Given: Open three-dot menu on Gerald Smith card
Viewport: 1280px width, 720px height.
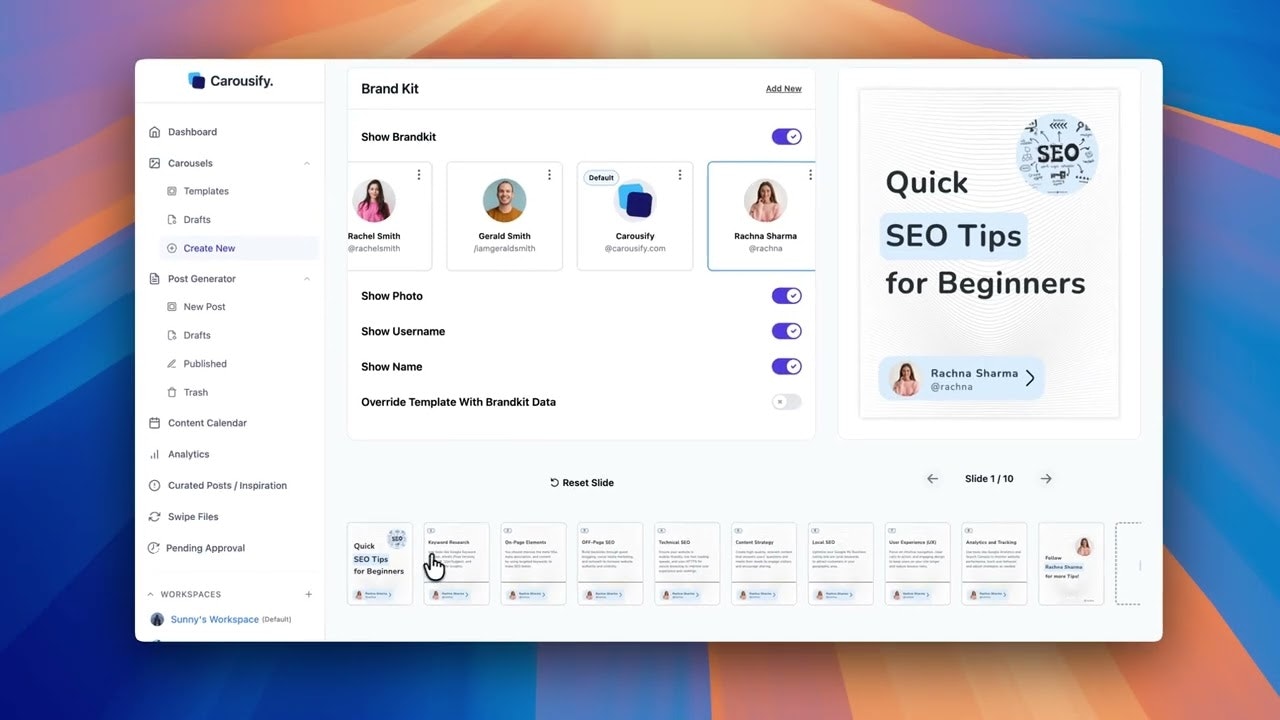Looking at the screenshot, I should pyautogui.click(x=549, y=175).
